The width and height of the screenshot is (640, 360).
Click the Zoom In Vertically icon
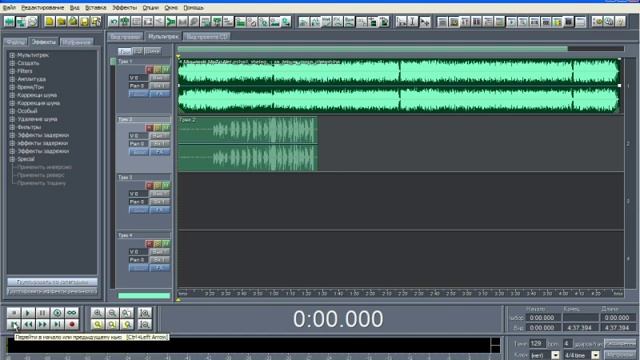[x=144, y=313]
